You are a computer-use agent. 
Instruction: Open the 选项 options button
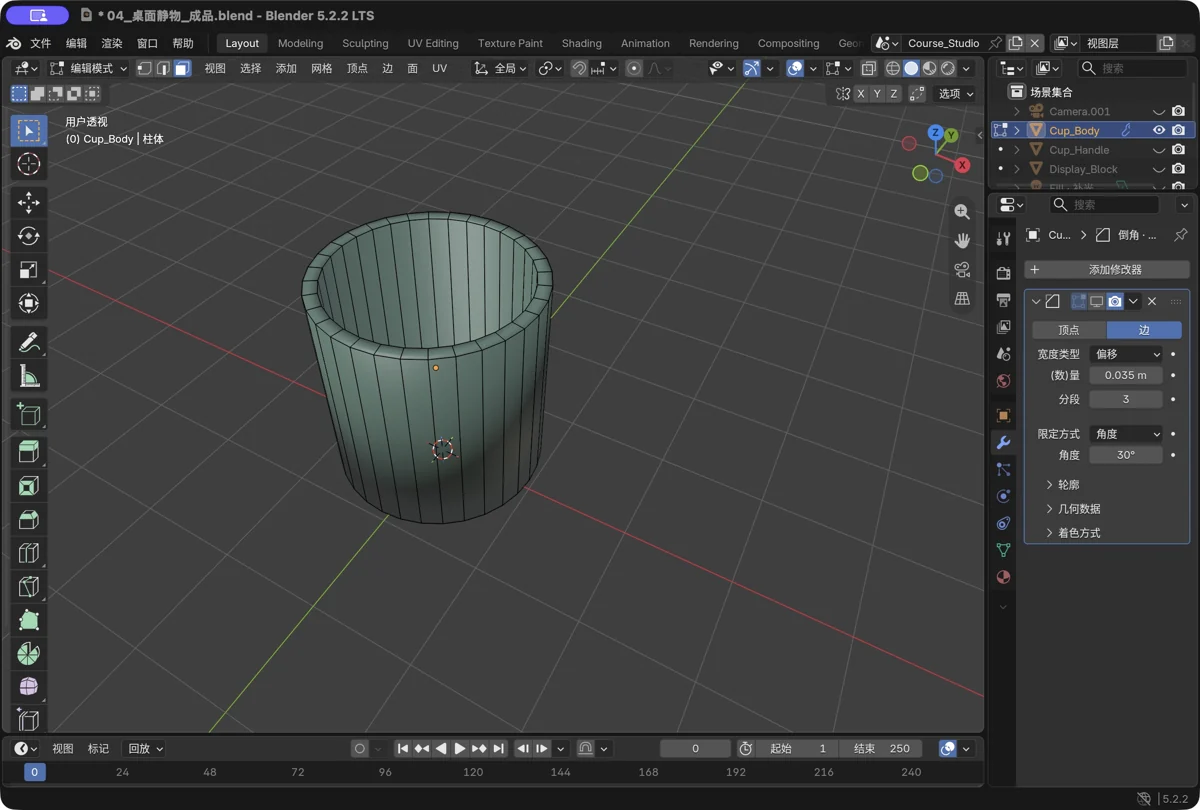coord(955,93)
